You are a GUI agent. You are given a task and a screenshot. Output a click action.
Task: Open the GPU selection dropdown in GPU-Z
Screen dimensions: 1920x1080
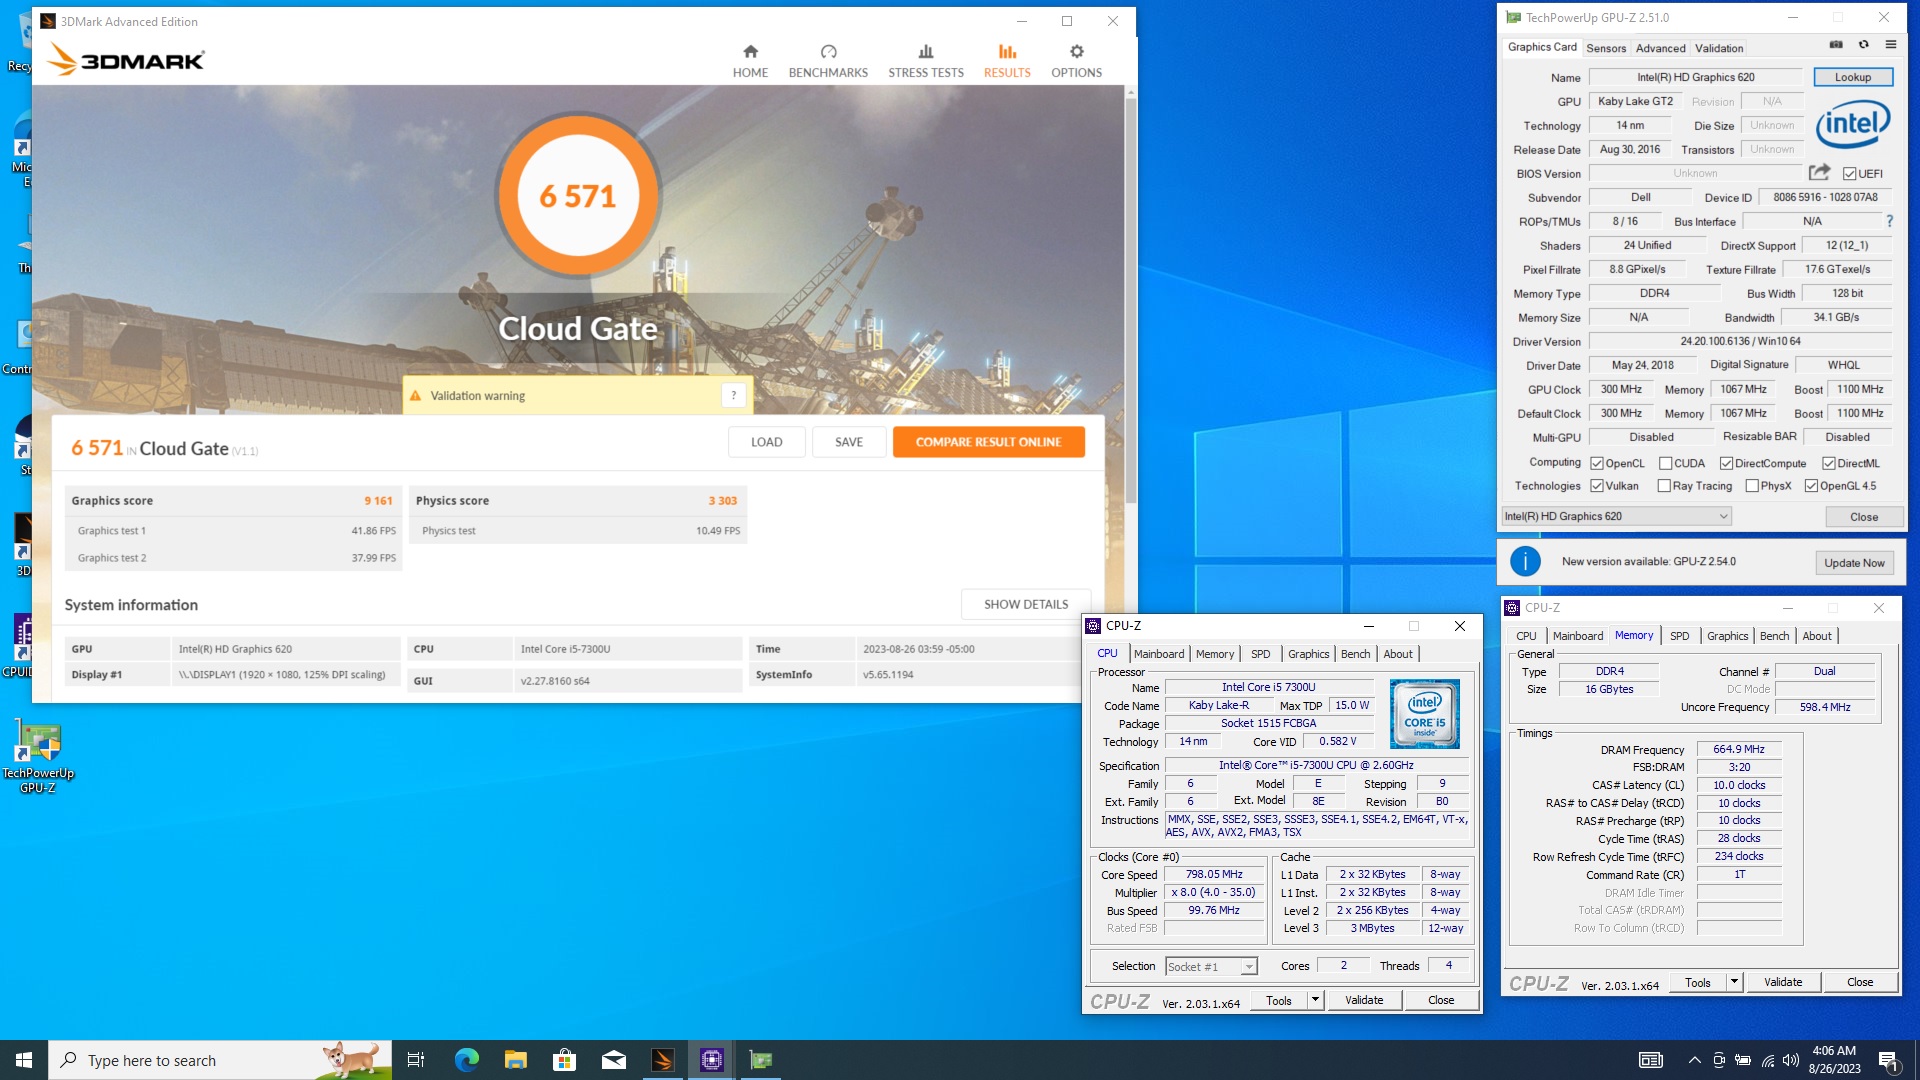pyautogui.click(x=1616, y=516)
